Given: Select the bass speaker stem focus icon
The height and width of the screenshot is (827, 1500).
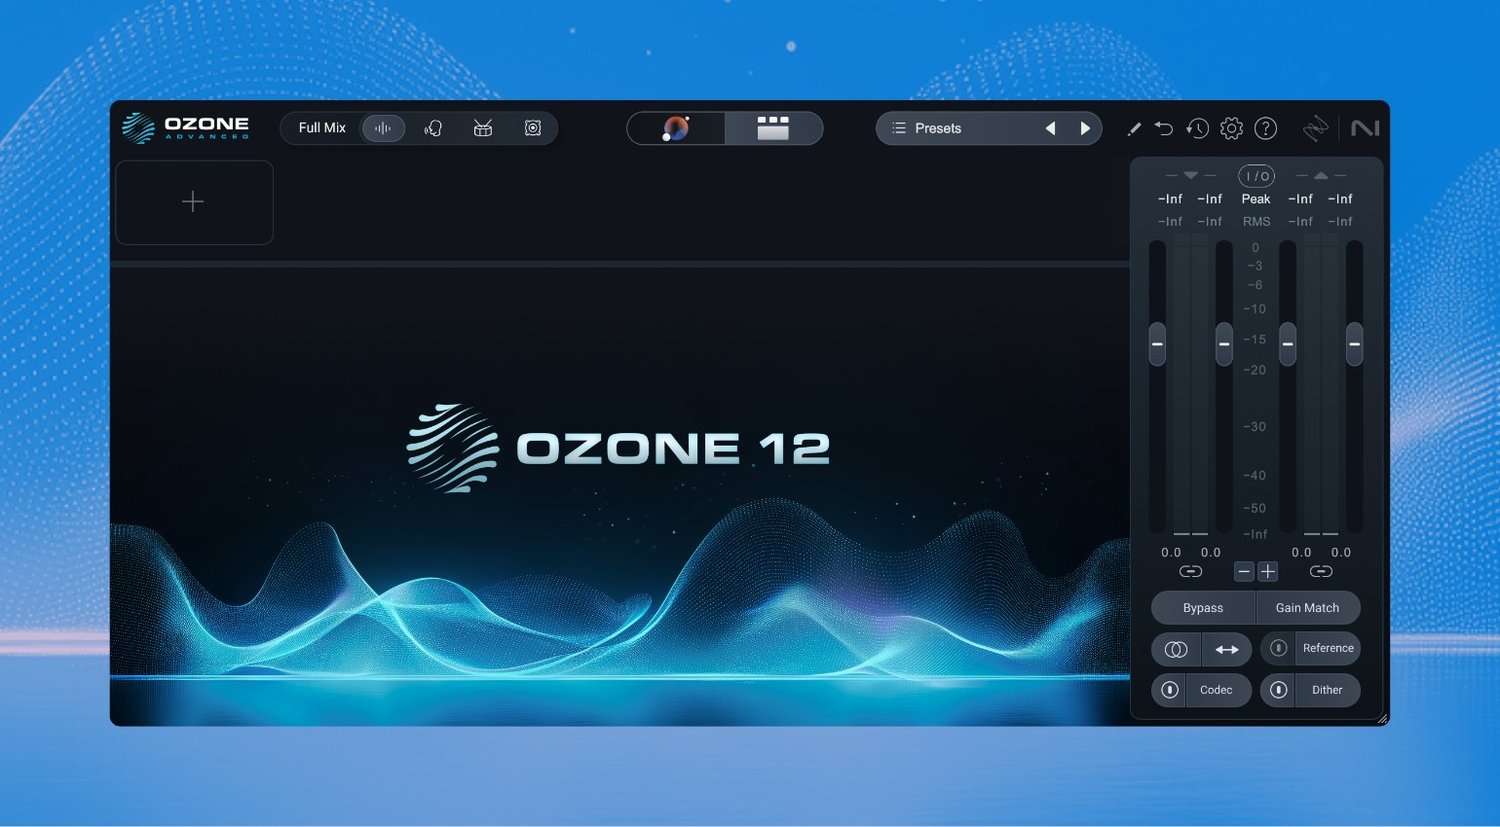Looking at the screenshot, I should click(533, 128).
